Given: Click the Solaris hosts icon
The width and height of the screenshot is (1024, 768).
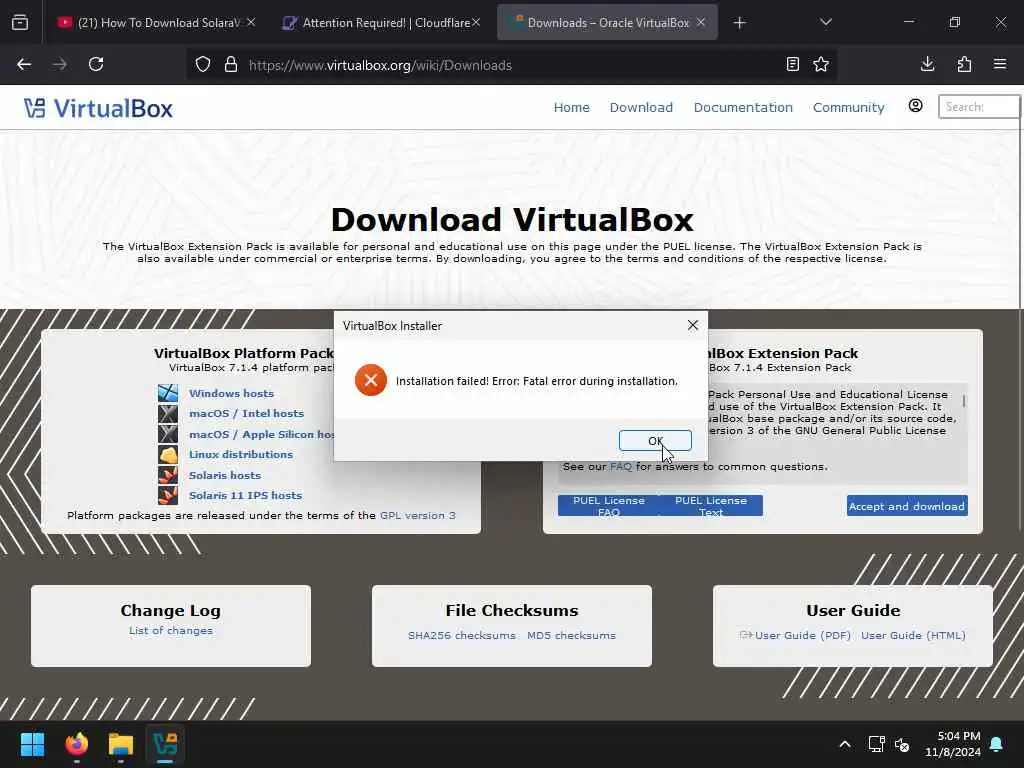Looking at the screenshot, I should 168,475.
